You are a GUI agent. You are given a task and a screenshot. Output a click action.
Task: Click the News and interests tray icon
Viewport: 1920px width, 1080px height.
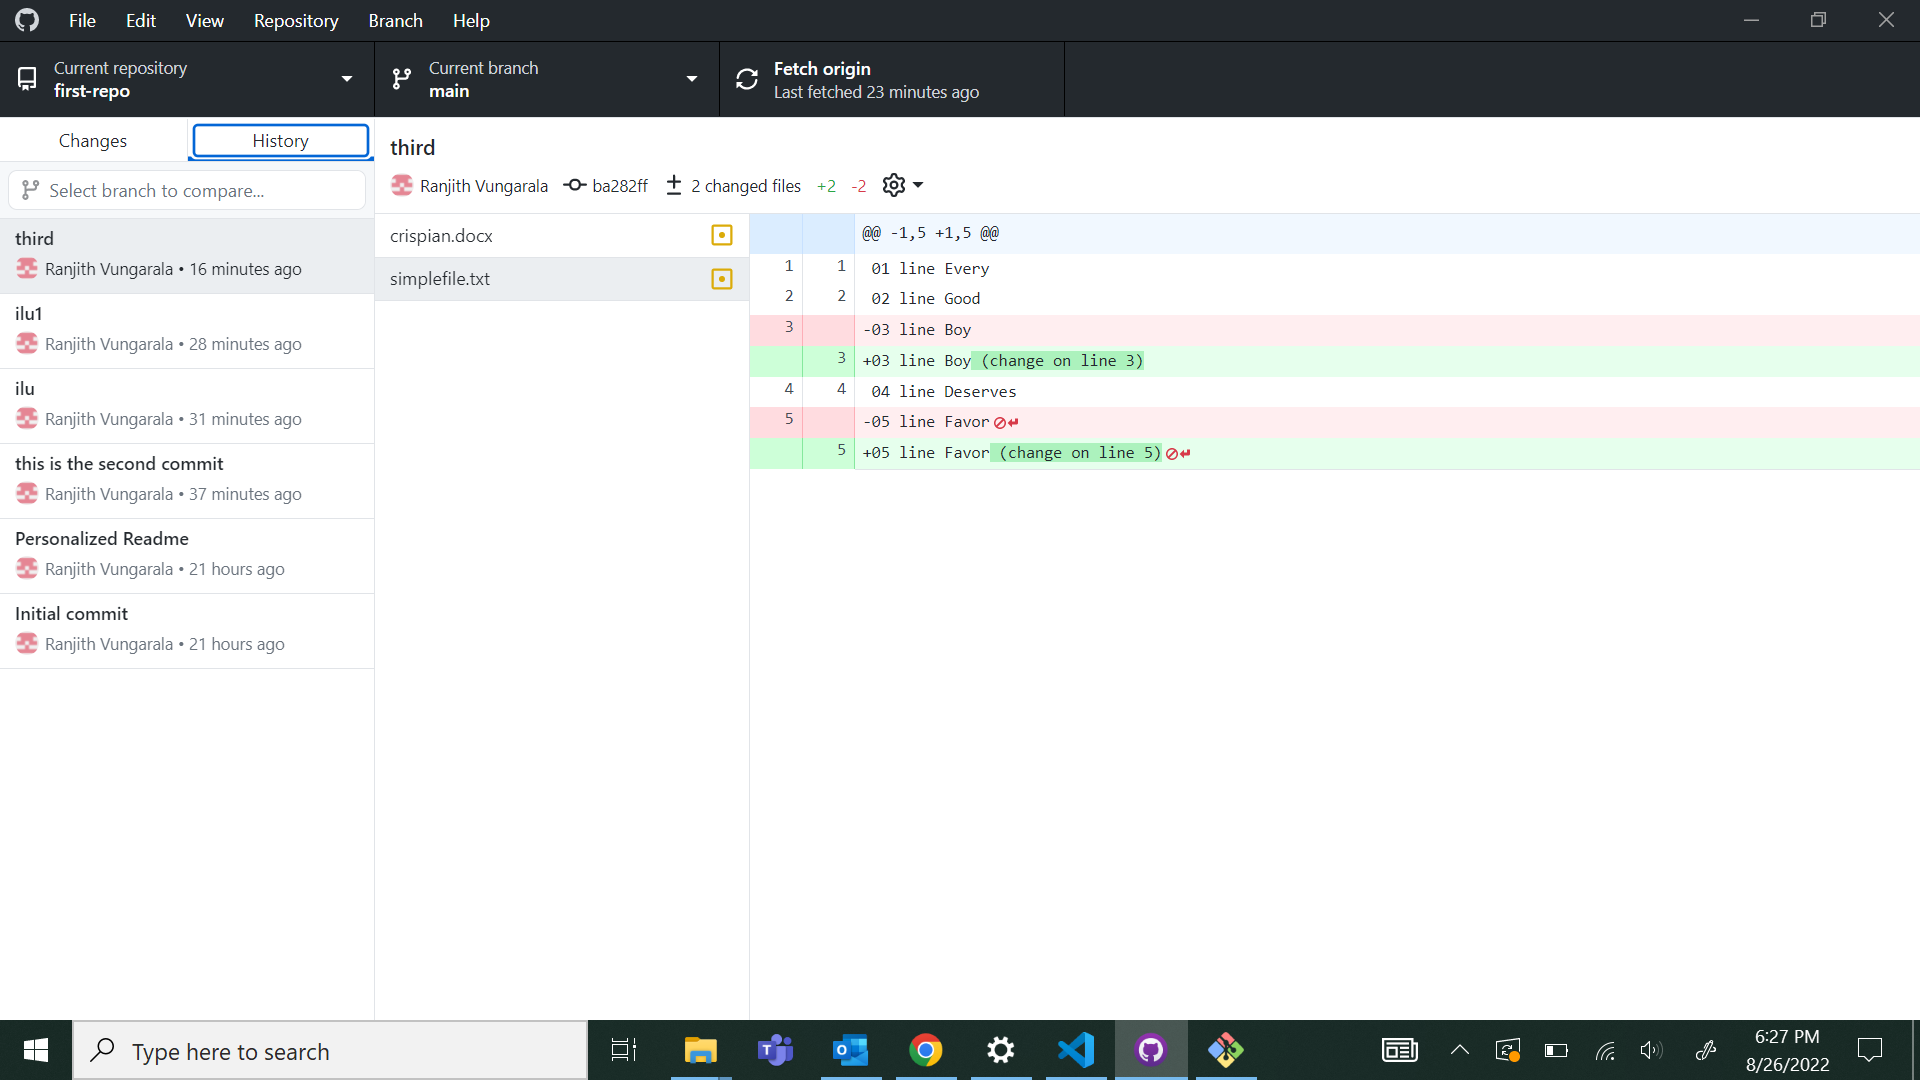(x=1400, y=1050)
